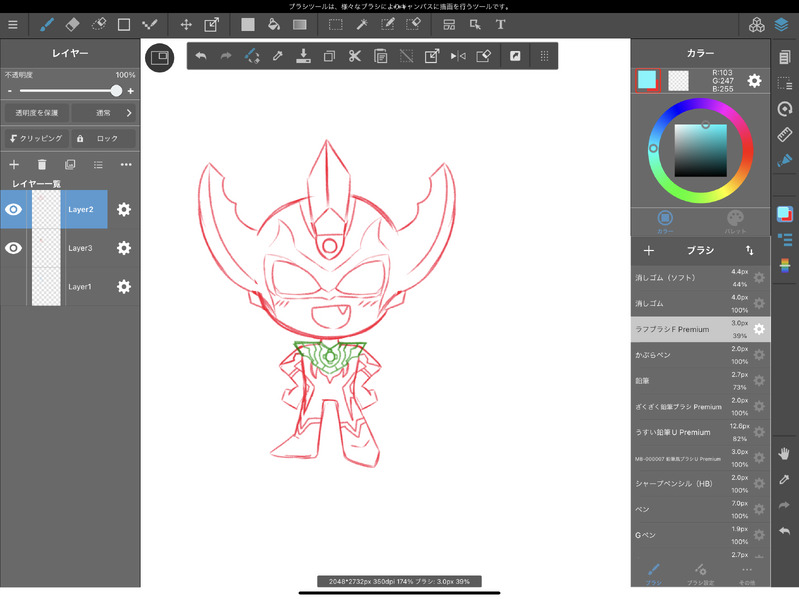Select the Text tool

[x=500, y=24]
